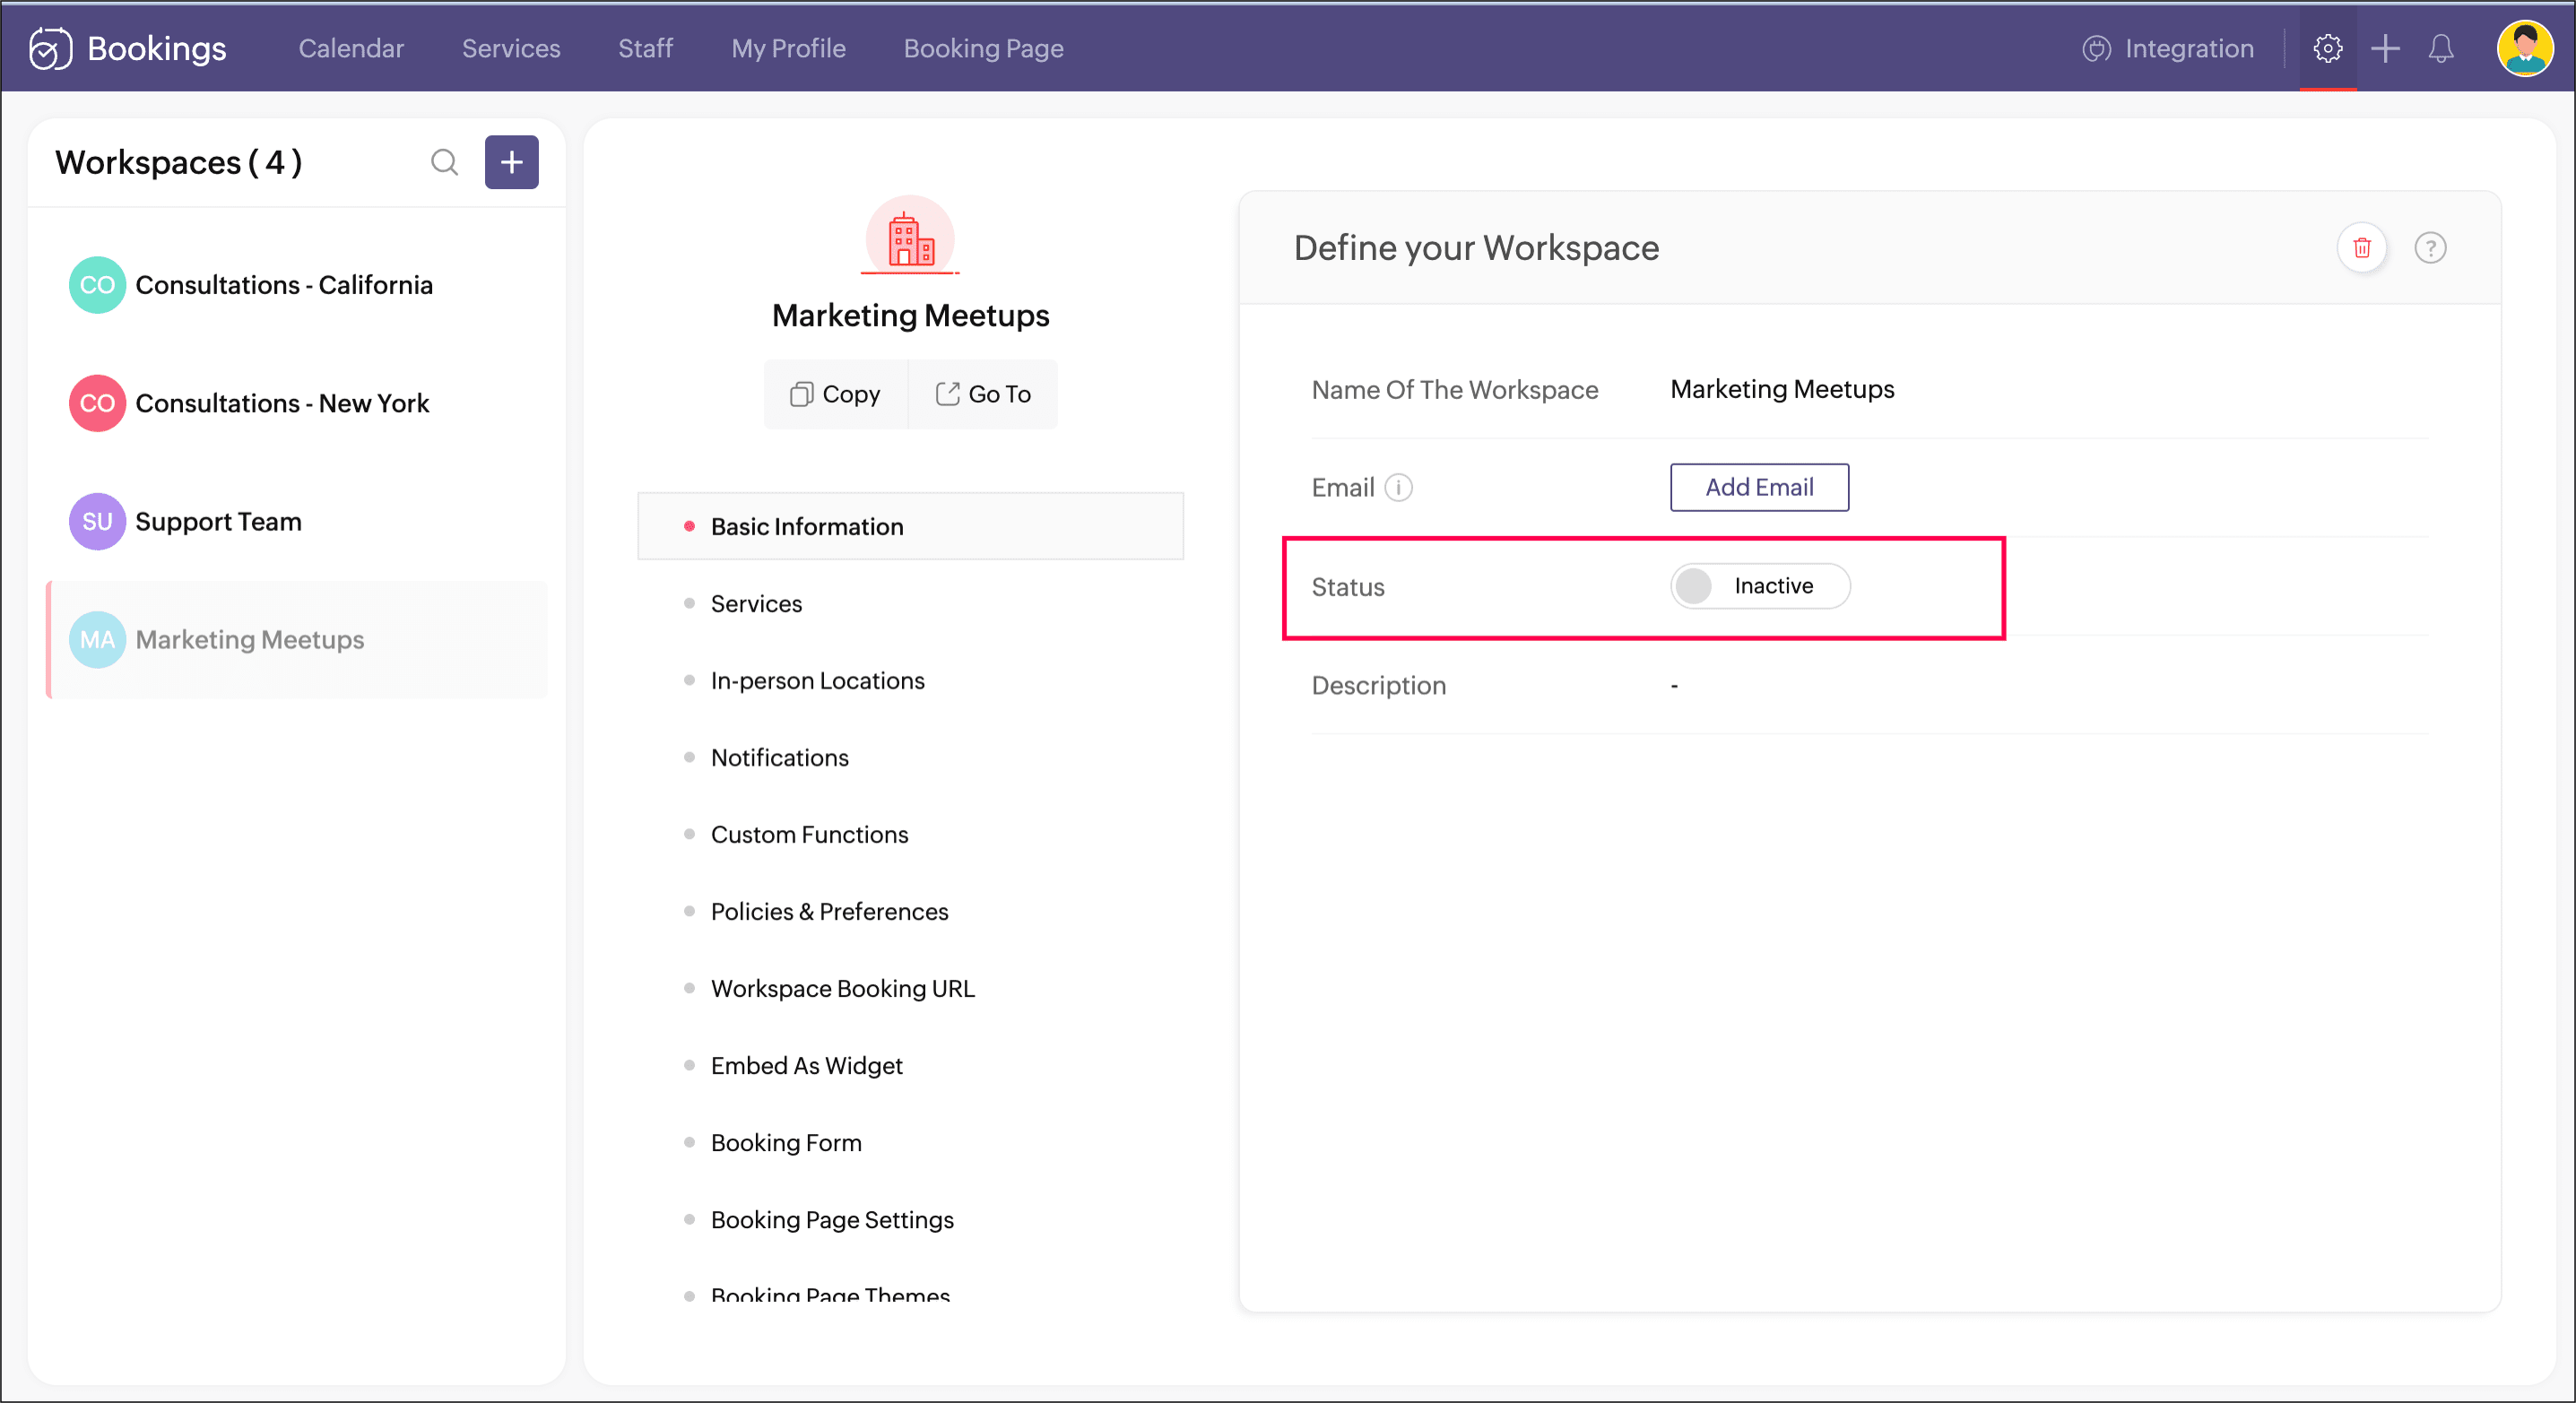Open Notifications section

click(779, 757)
